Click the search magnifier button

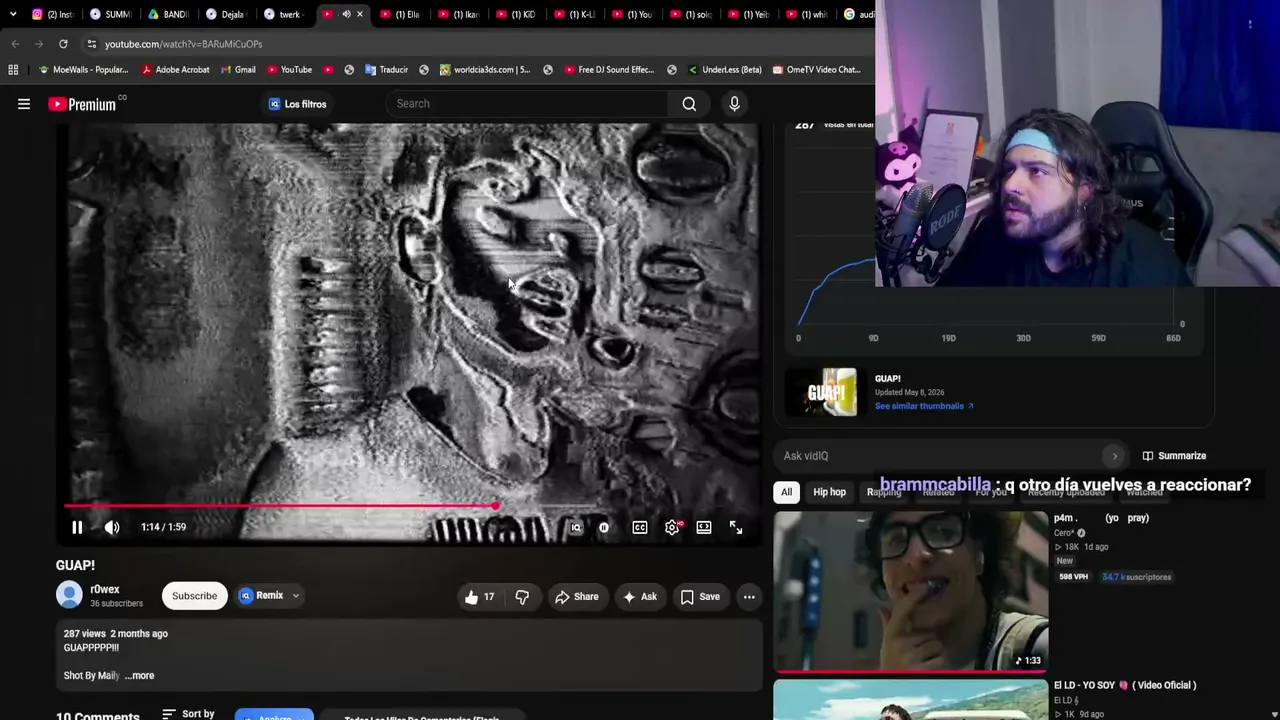click(689, 104)
